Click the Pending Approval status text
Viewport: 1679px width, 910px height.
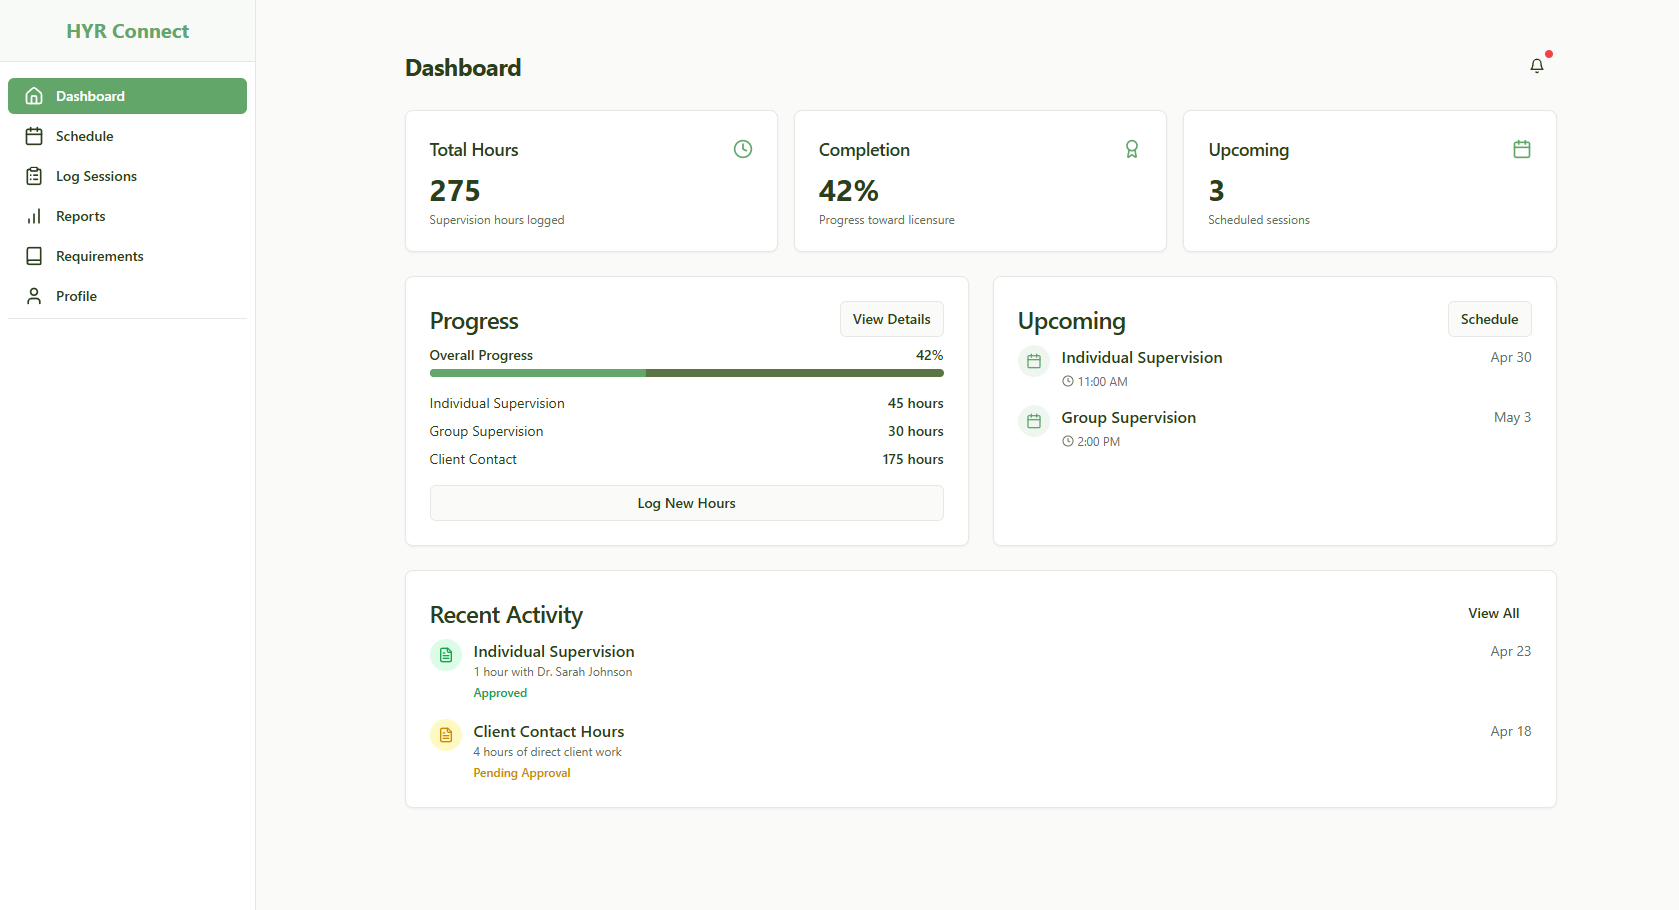point(521,772)
